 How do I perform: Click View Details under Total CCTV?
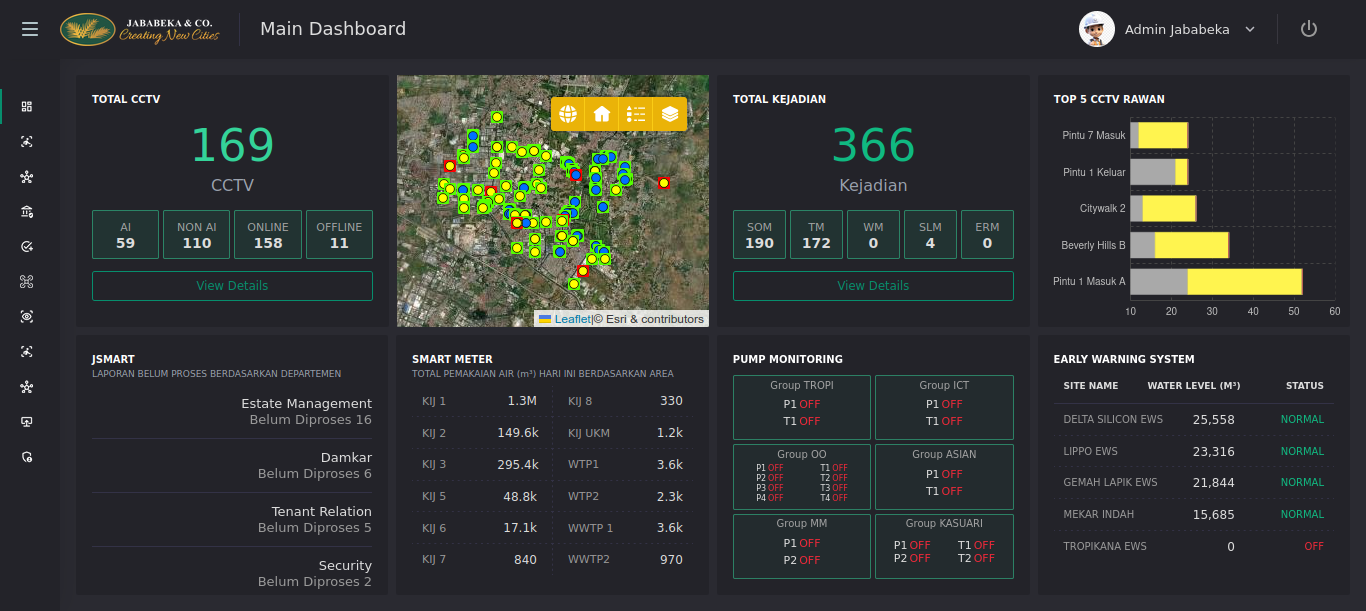tap(232, 286)
